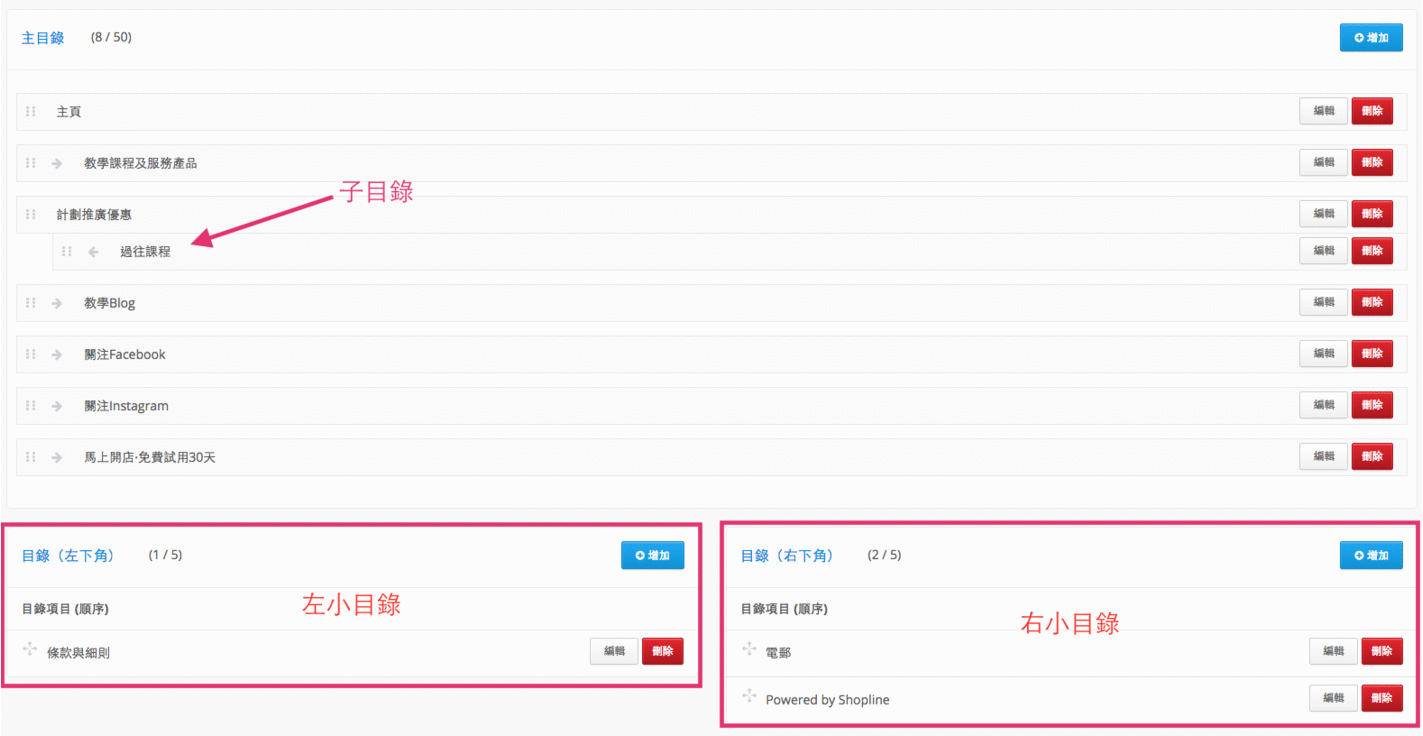Delete the Powered by Shopline item

tap(1382, 698)
